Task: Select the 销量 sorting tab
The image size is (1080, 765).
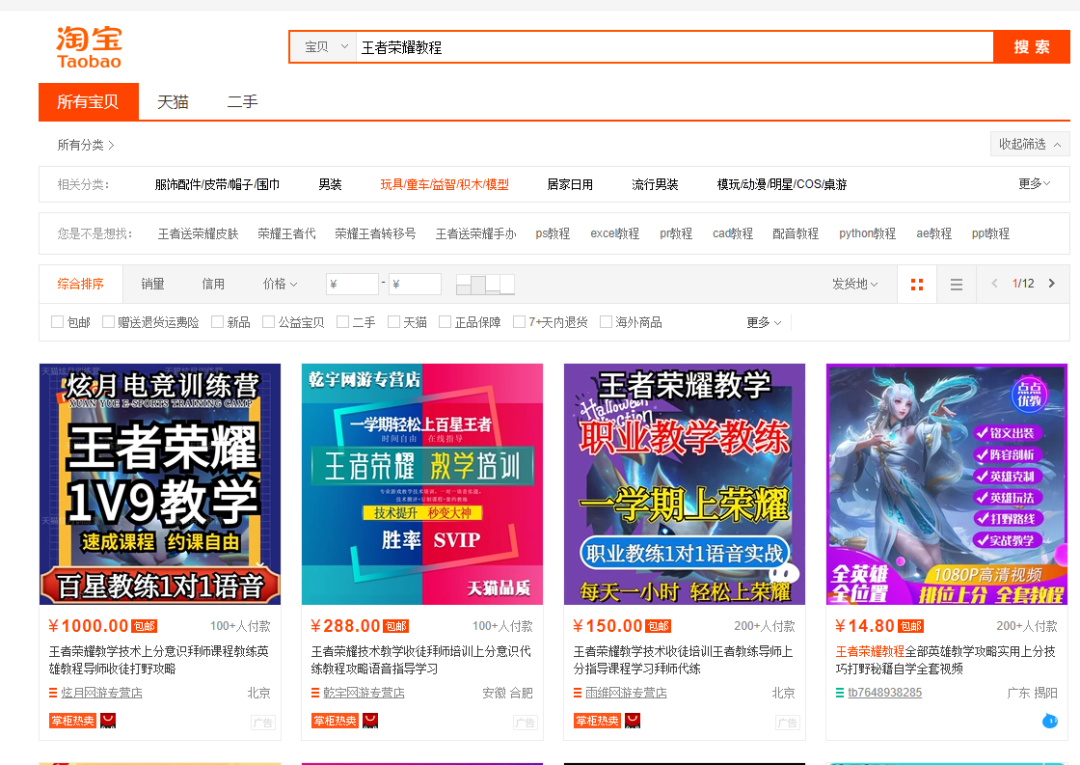Action: (152, 284)
